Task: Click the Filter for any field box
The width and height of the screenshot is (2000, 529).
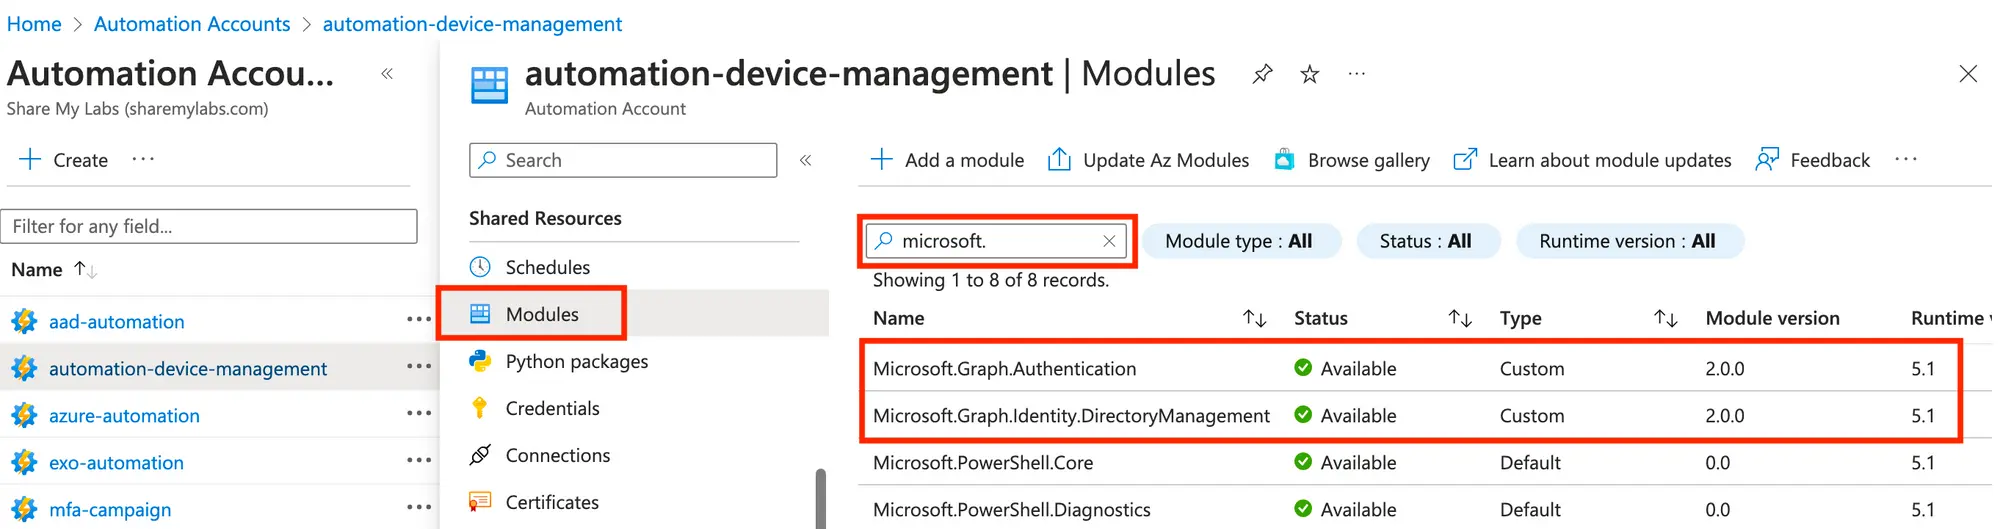Action: tap(209, 226)
